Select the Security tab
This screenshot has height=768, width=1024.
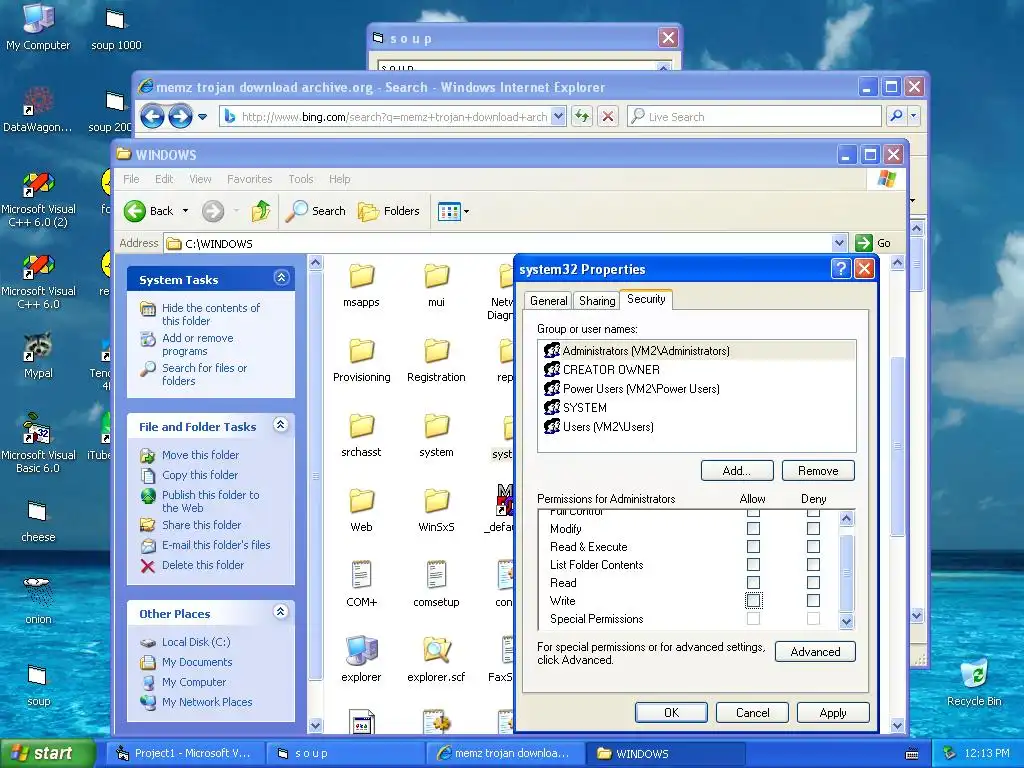pyautogui.click(x=646, y=299)
